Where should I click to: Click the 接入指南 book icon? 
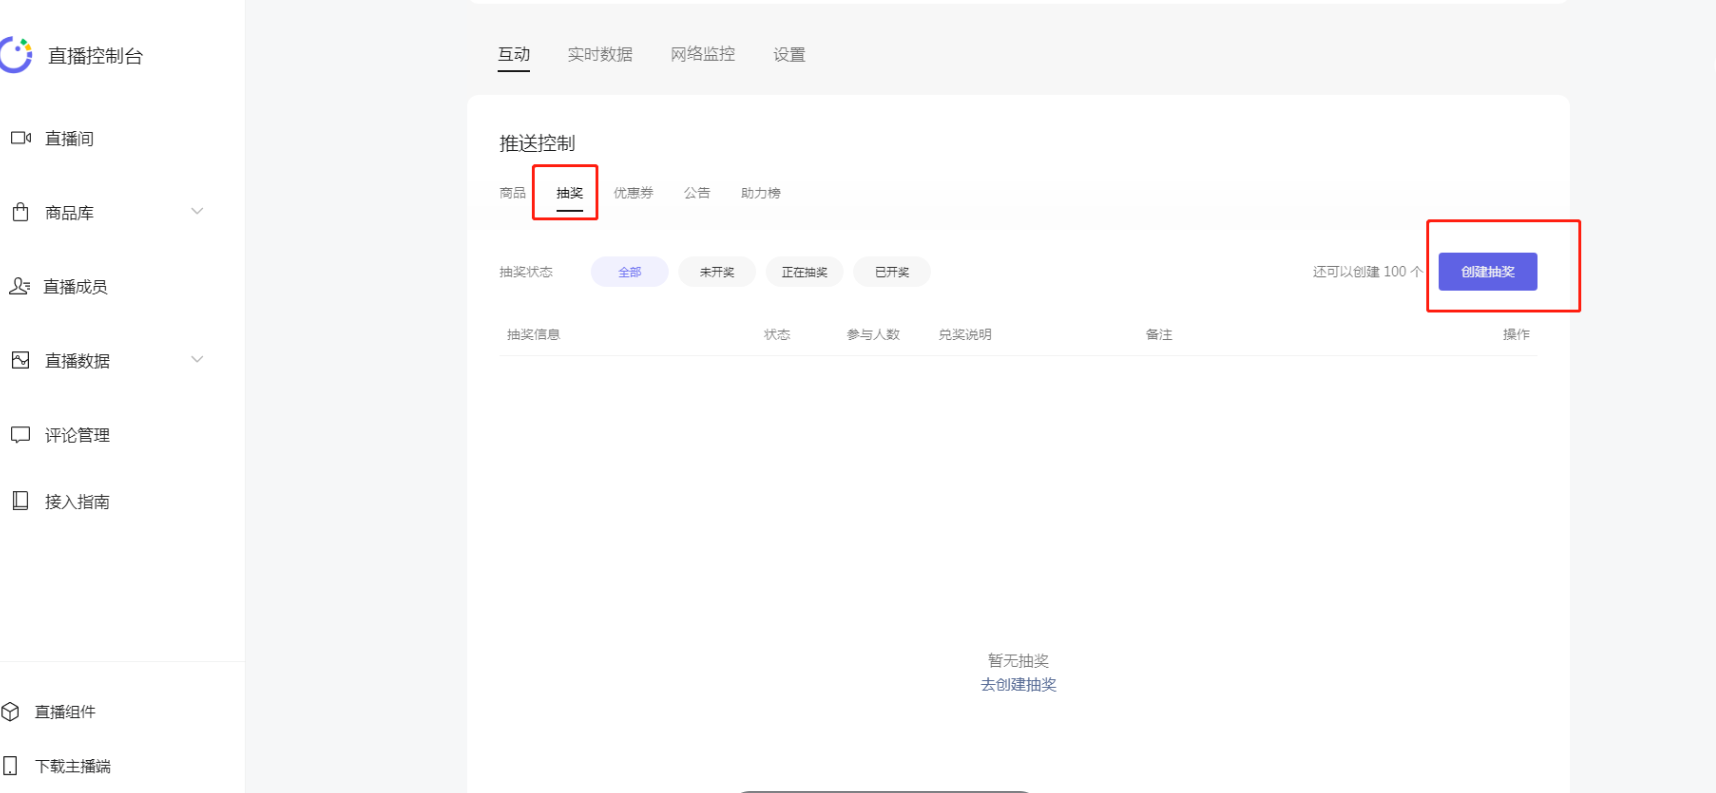tap(20, 501)
